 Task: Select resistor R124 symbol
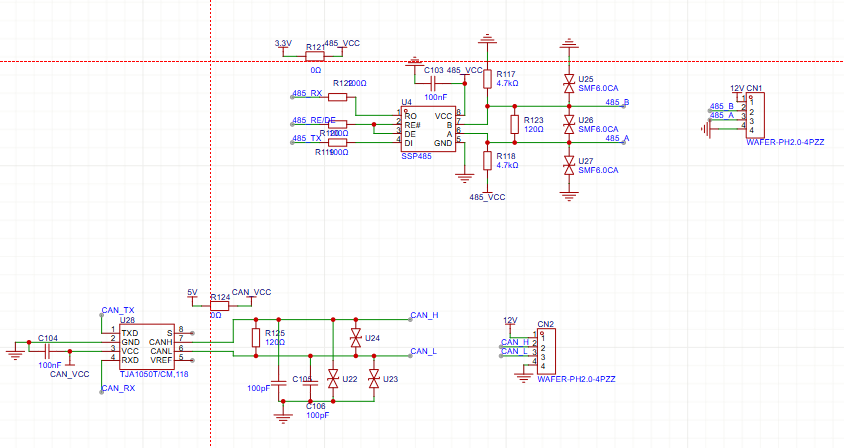point(220,306)
